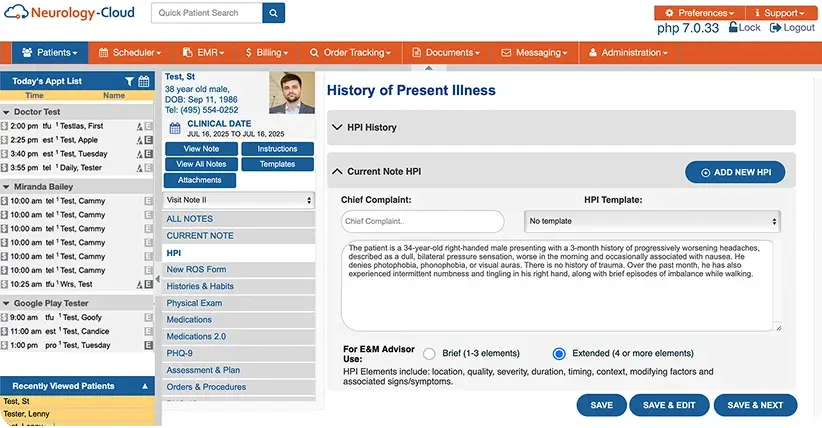This screenshot has height=428, width=822.
Task: Open the Messaging menu
Action: 535,52
